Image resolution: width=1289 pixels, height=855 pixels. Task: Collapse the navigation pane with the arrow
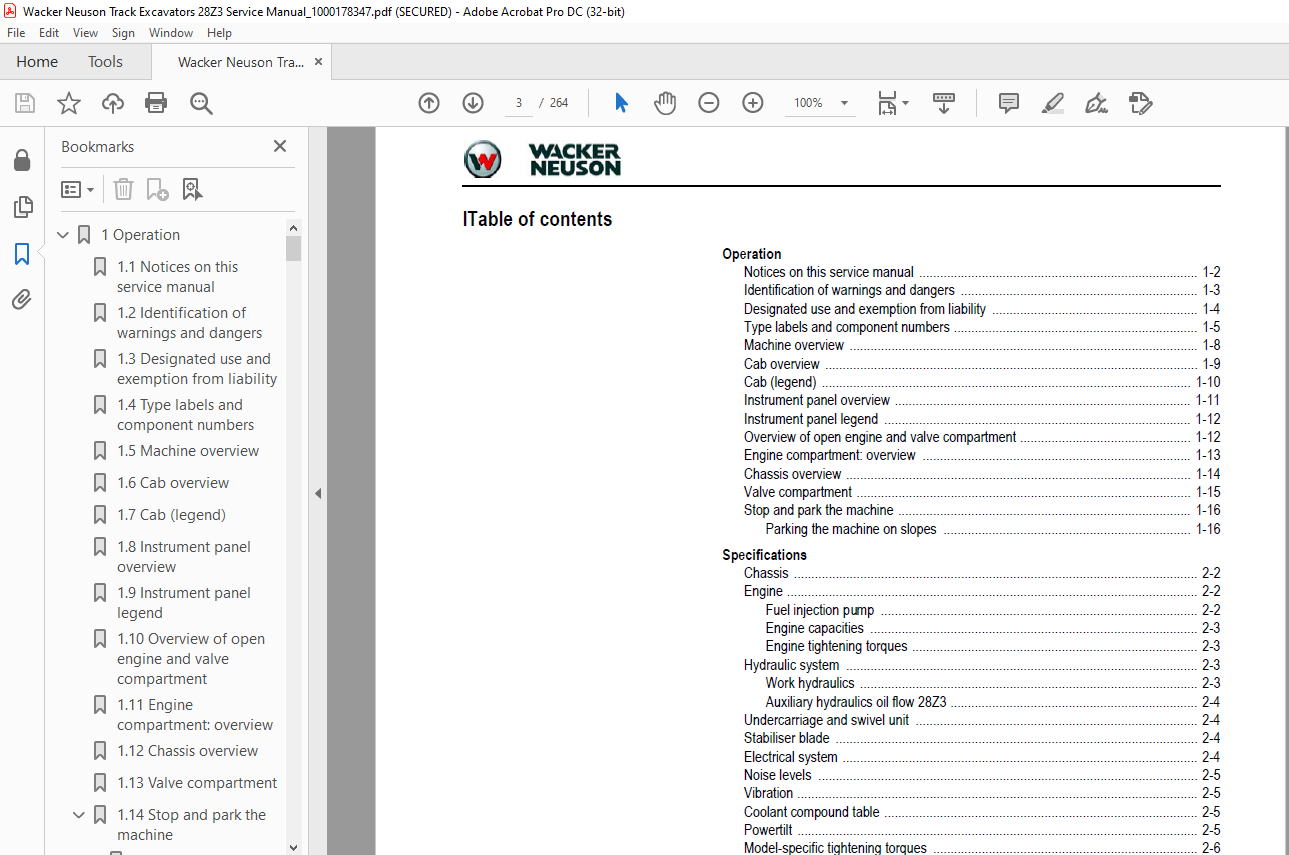coord(318,493)
